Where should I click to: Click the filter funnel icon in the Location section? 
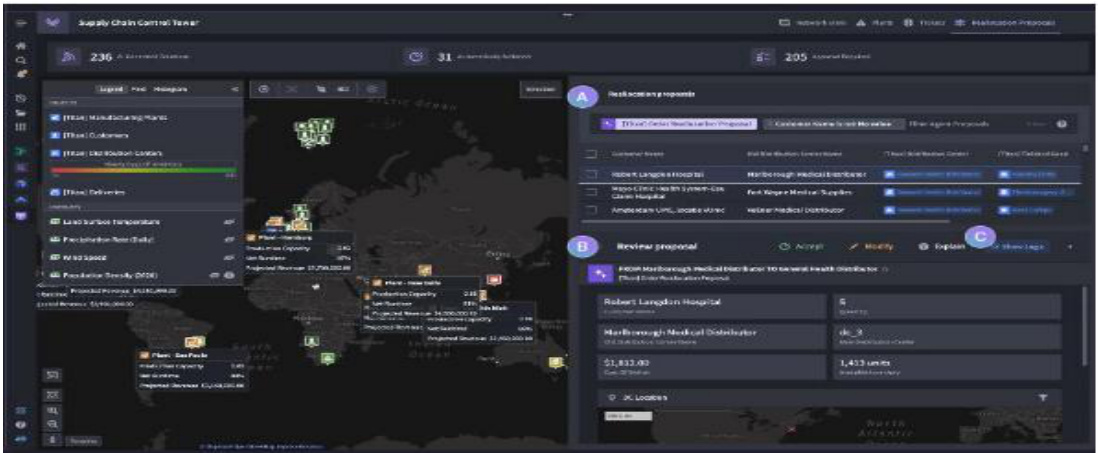(x=1043, y=397)
